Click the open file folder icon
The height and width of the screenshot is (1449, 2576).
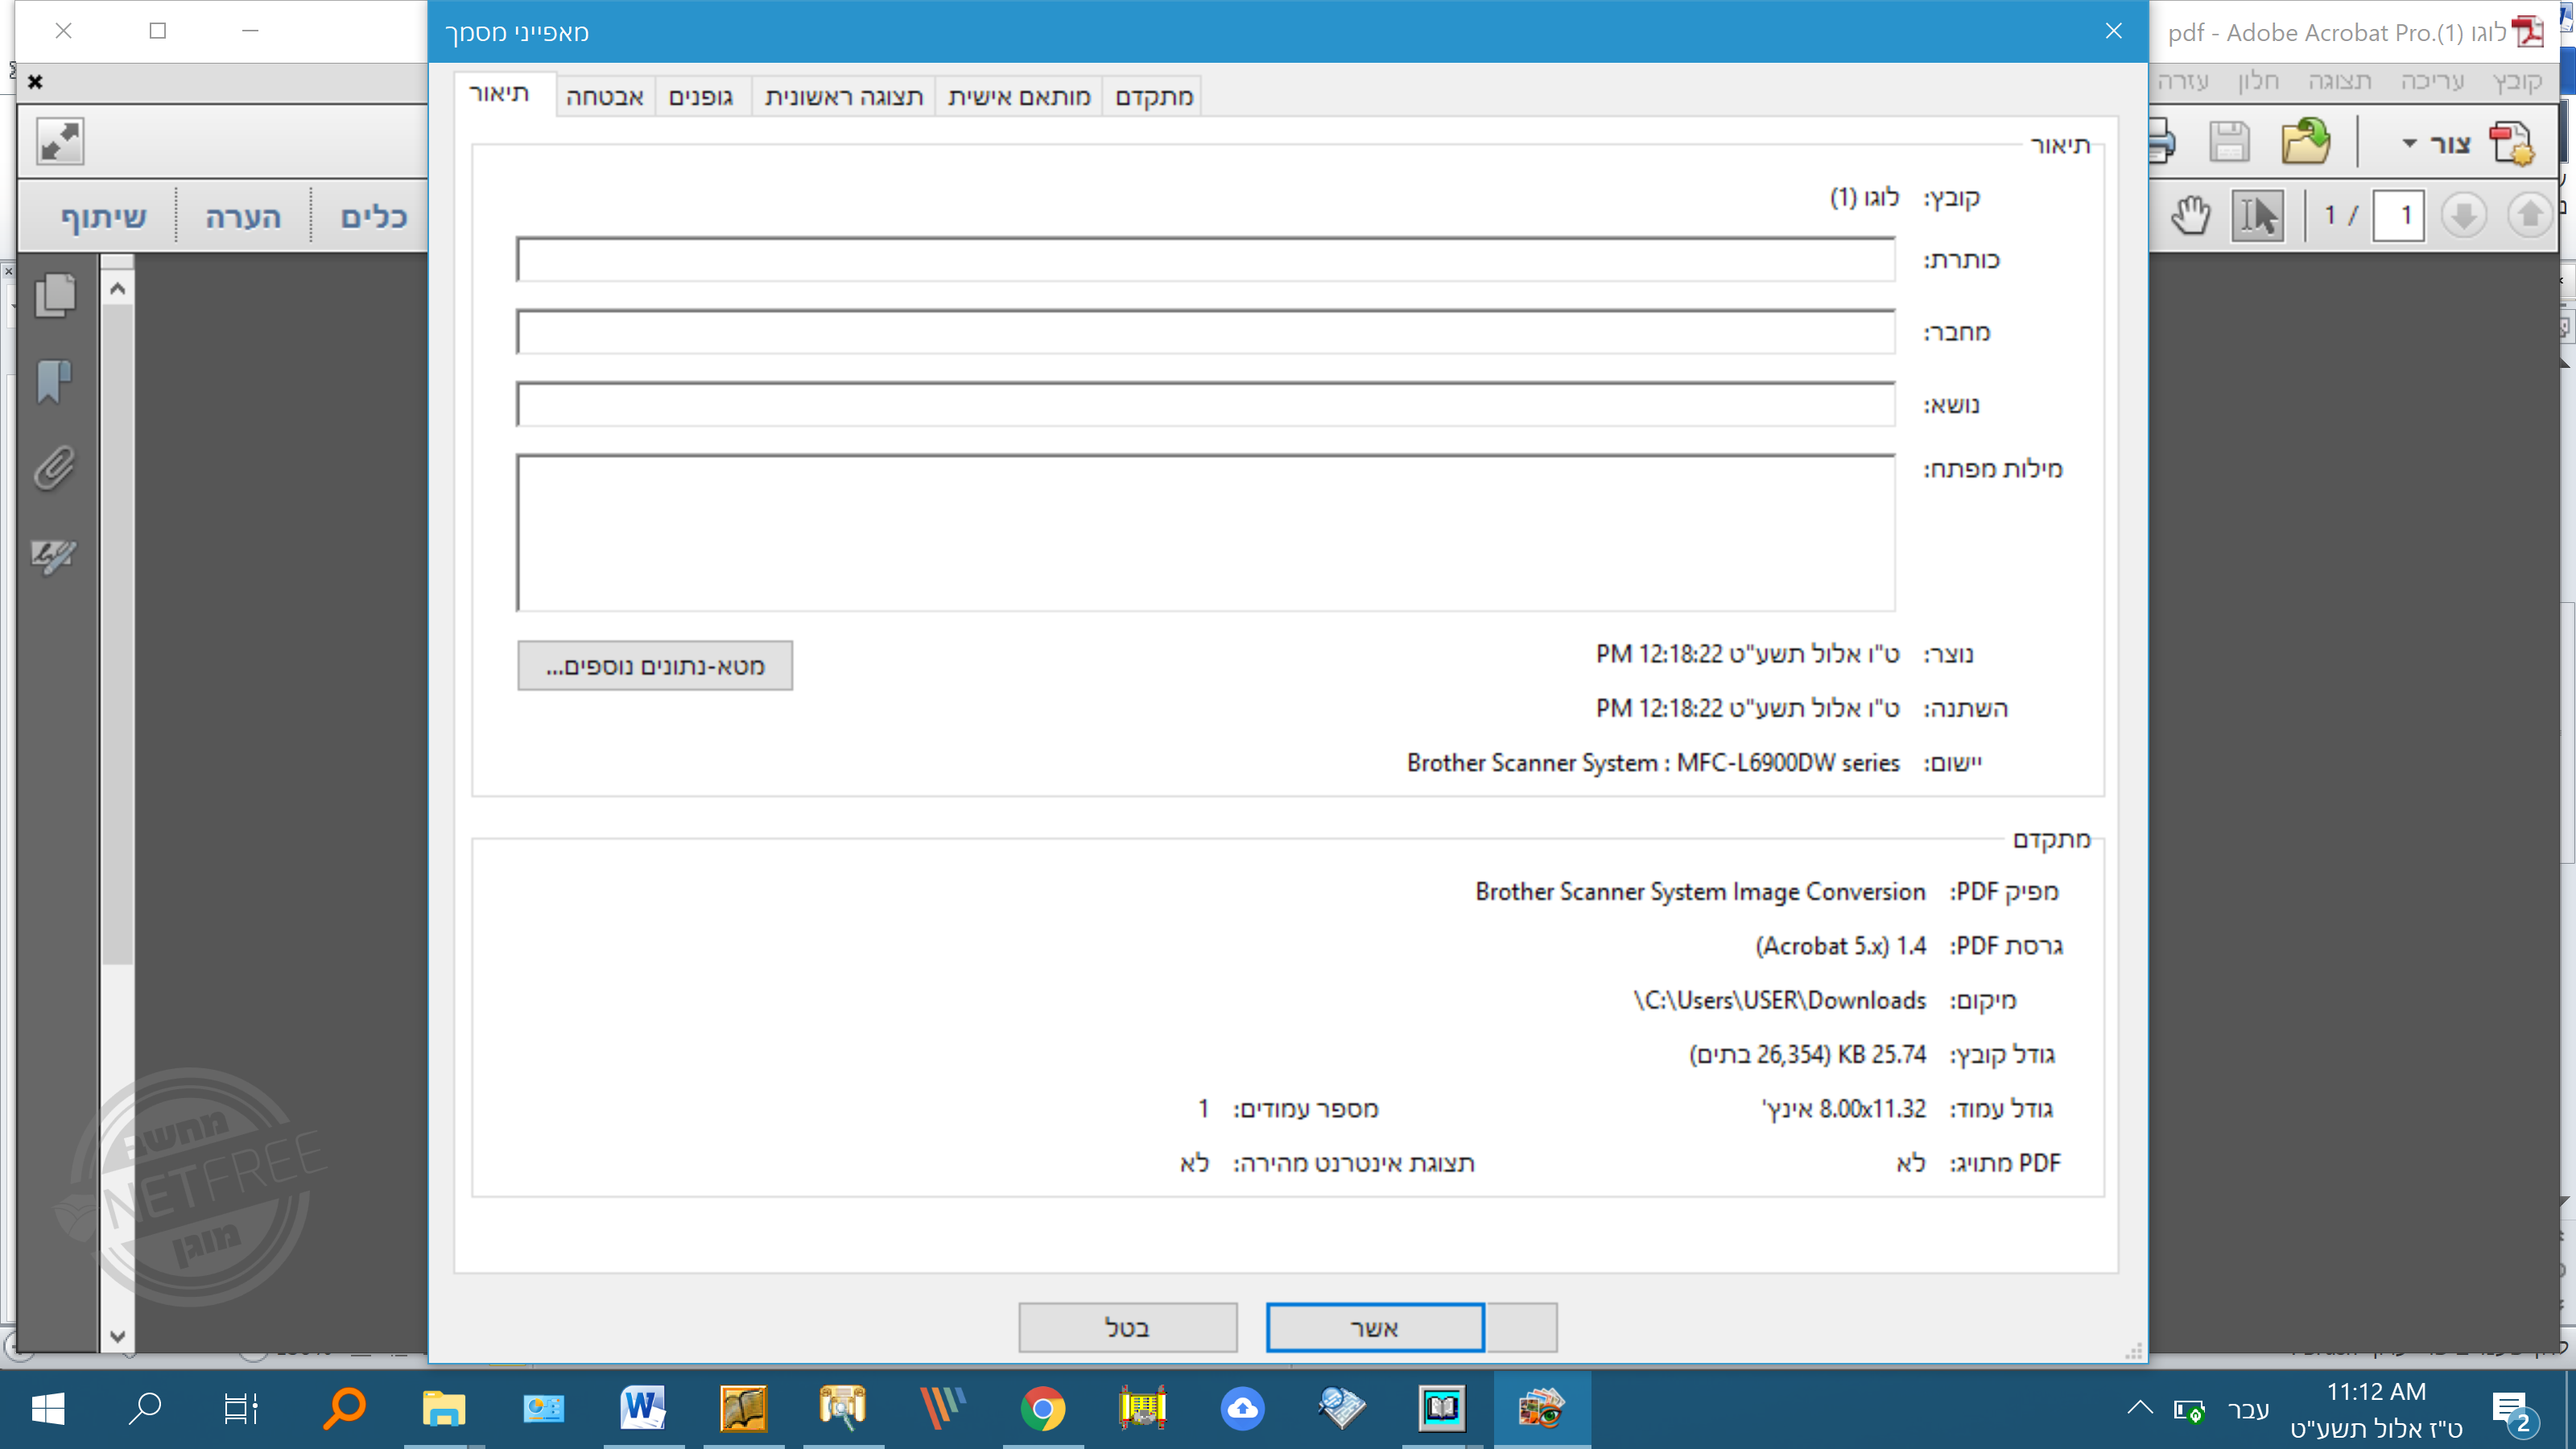[x=2305, y=142]
